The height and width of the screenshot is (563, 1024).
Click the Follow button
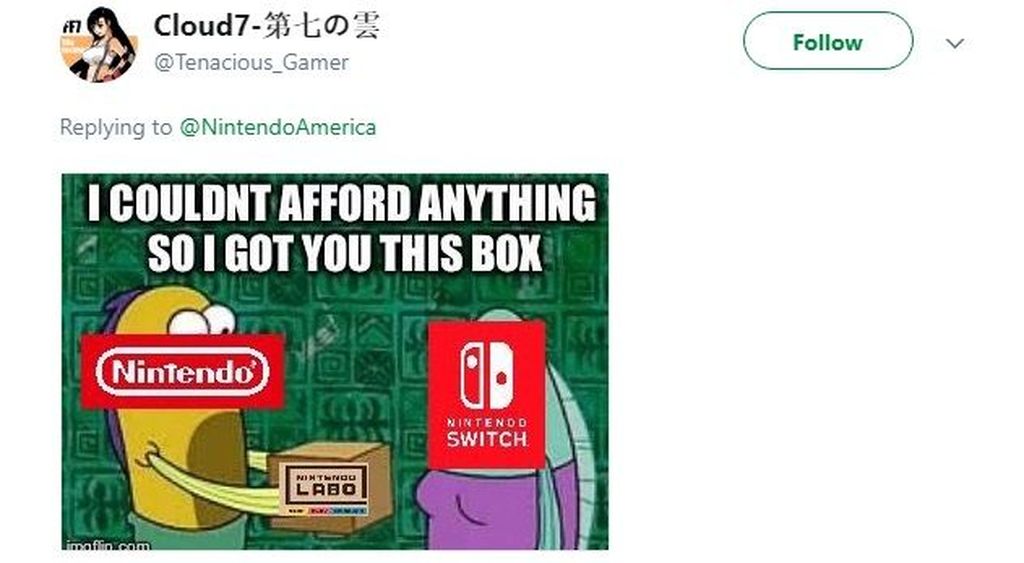coord(827,42)
